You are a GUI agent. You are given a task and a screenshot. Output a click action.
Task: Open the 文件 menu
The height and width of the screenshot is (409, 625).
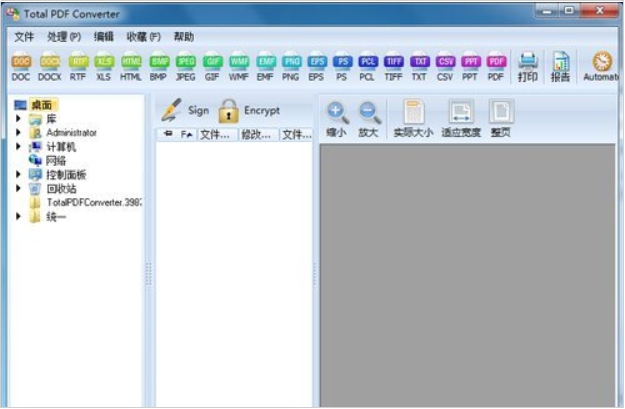pyautogui.click(x=24, y=37)
